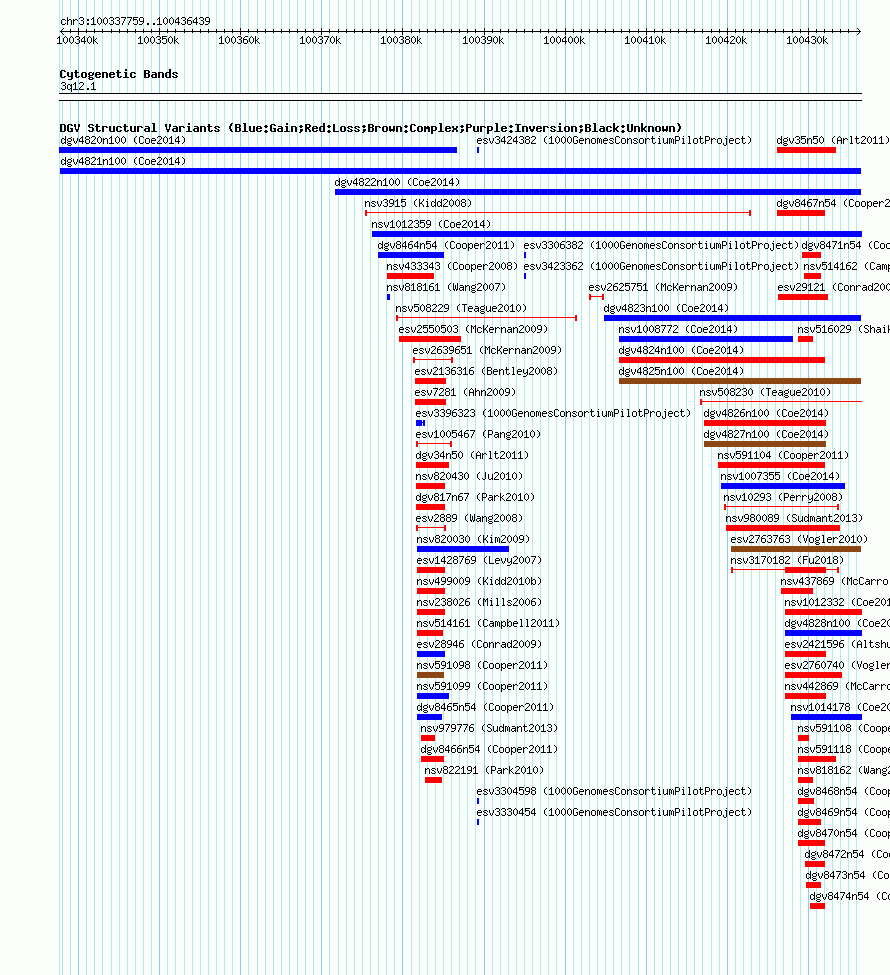Viewport: 890px width, 975px height.
Task: Select nsv499009 (Kidd2010b) entry
Action: 480,581
